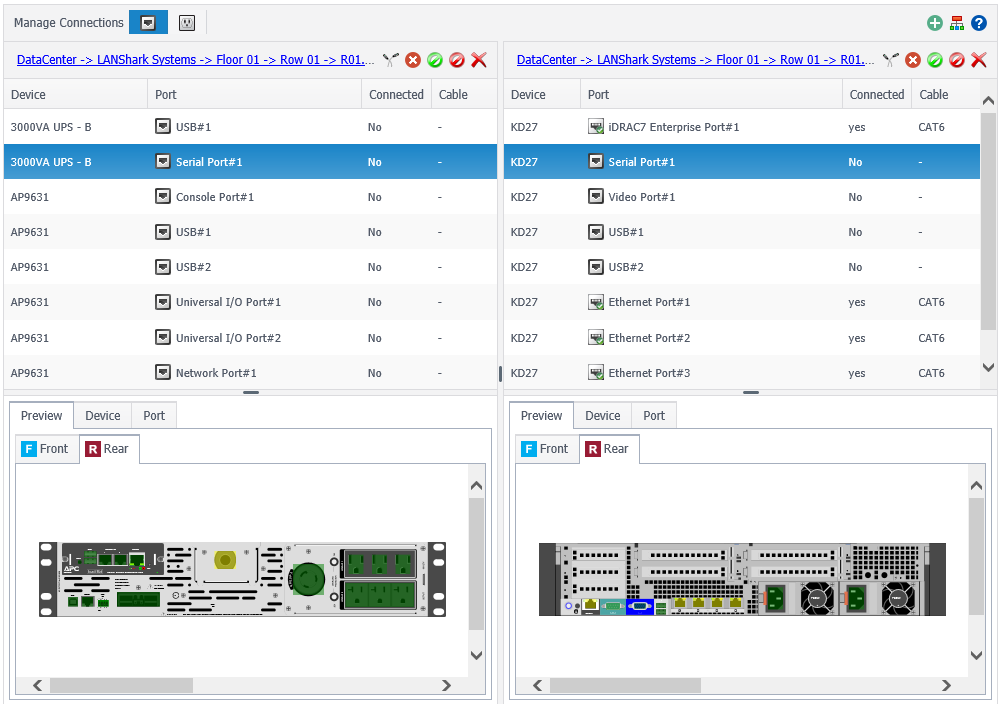1001x704 pixels.
Task: Open help question mark icon
Action: tap(979, 23)
